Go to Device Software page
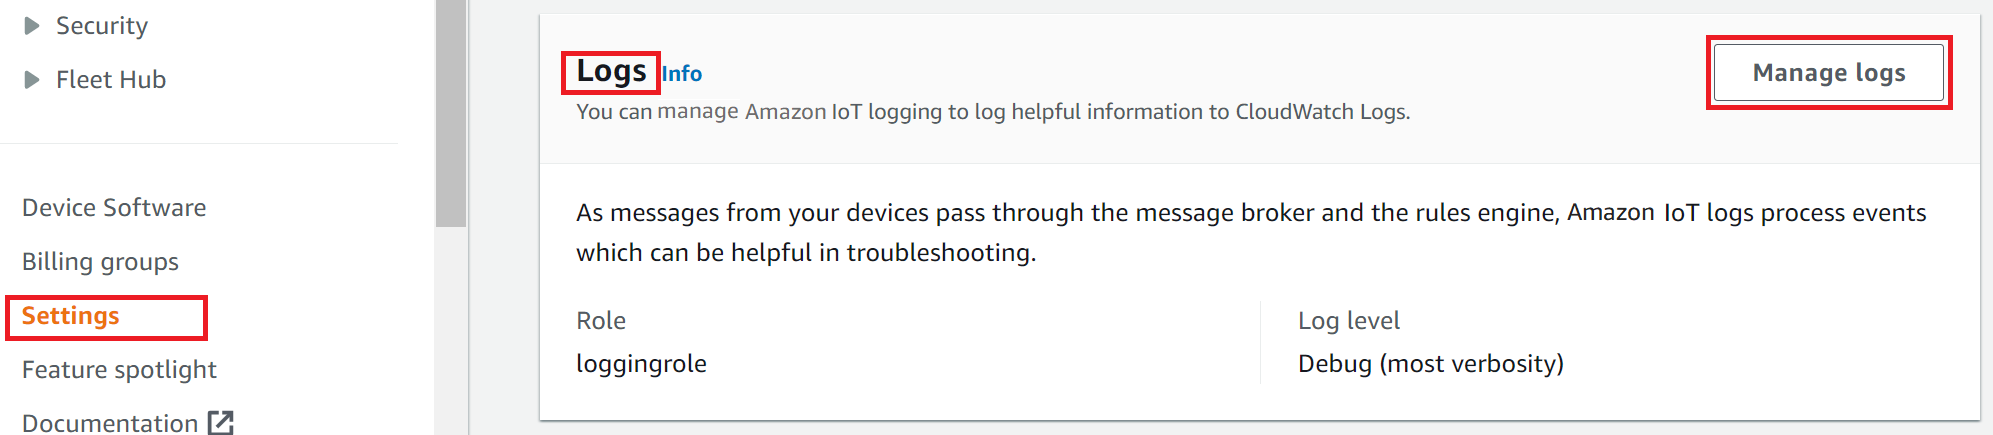The height and width of the screenshot is (435, 1993). [x=114, y=208]
